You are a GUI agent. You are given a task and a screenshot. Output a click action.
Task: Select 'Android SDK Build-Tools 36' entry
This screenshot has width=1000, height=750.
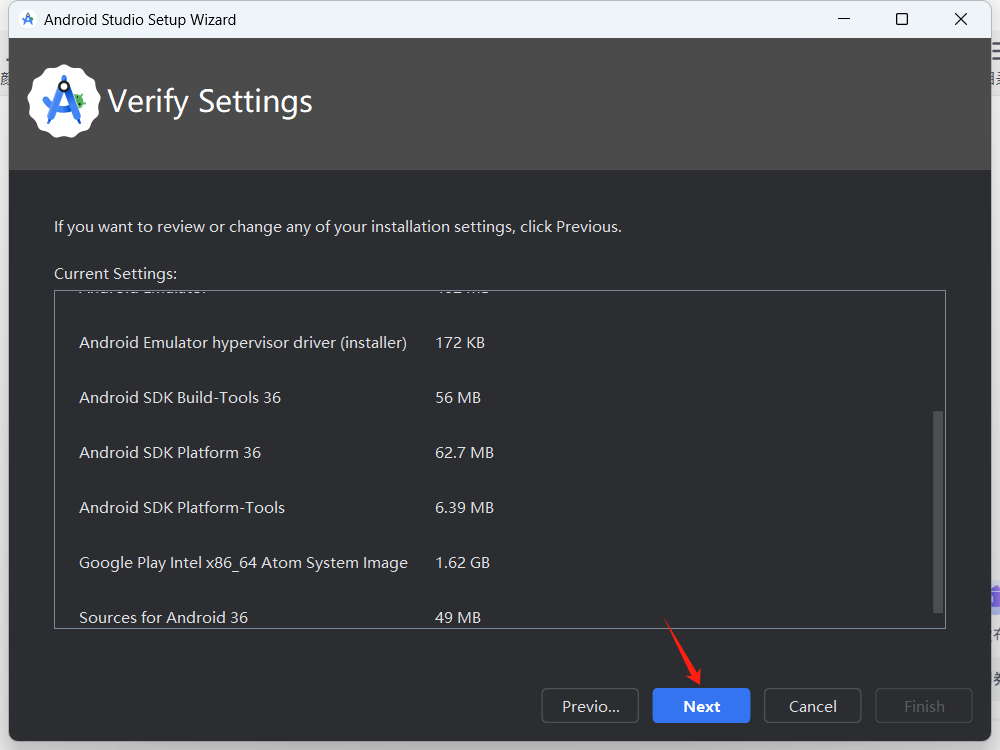pyautogui.click(x=180, y=397)
